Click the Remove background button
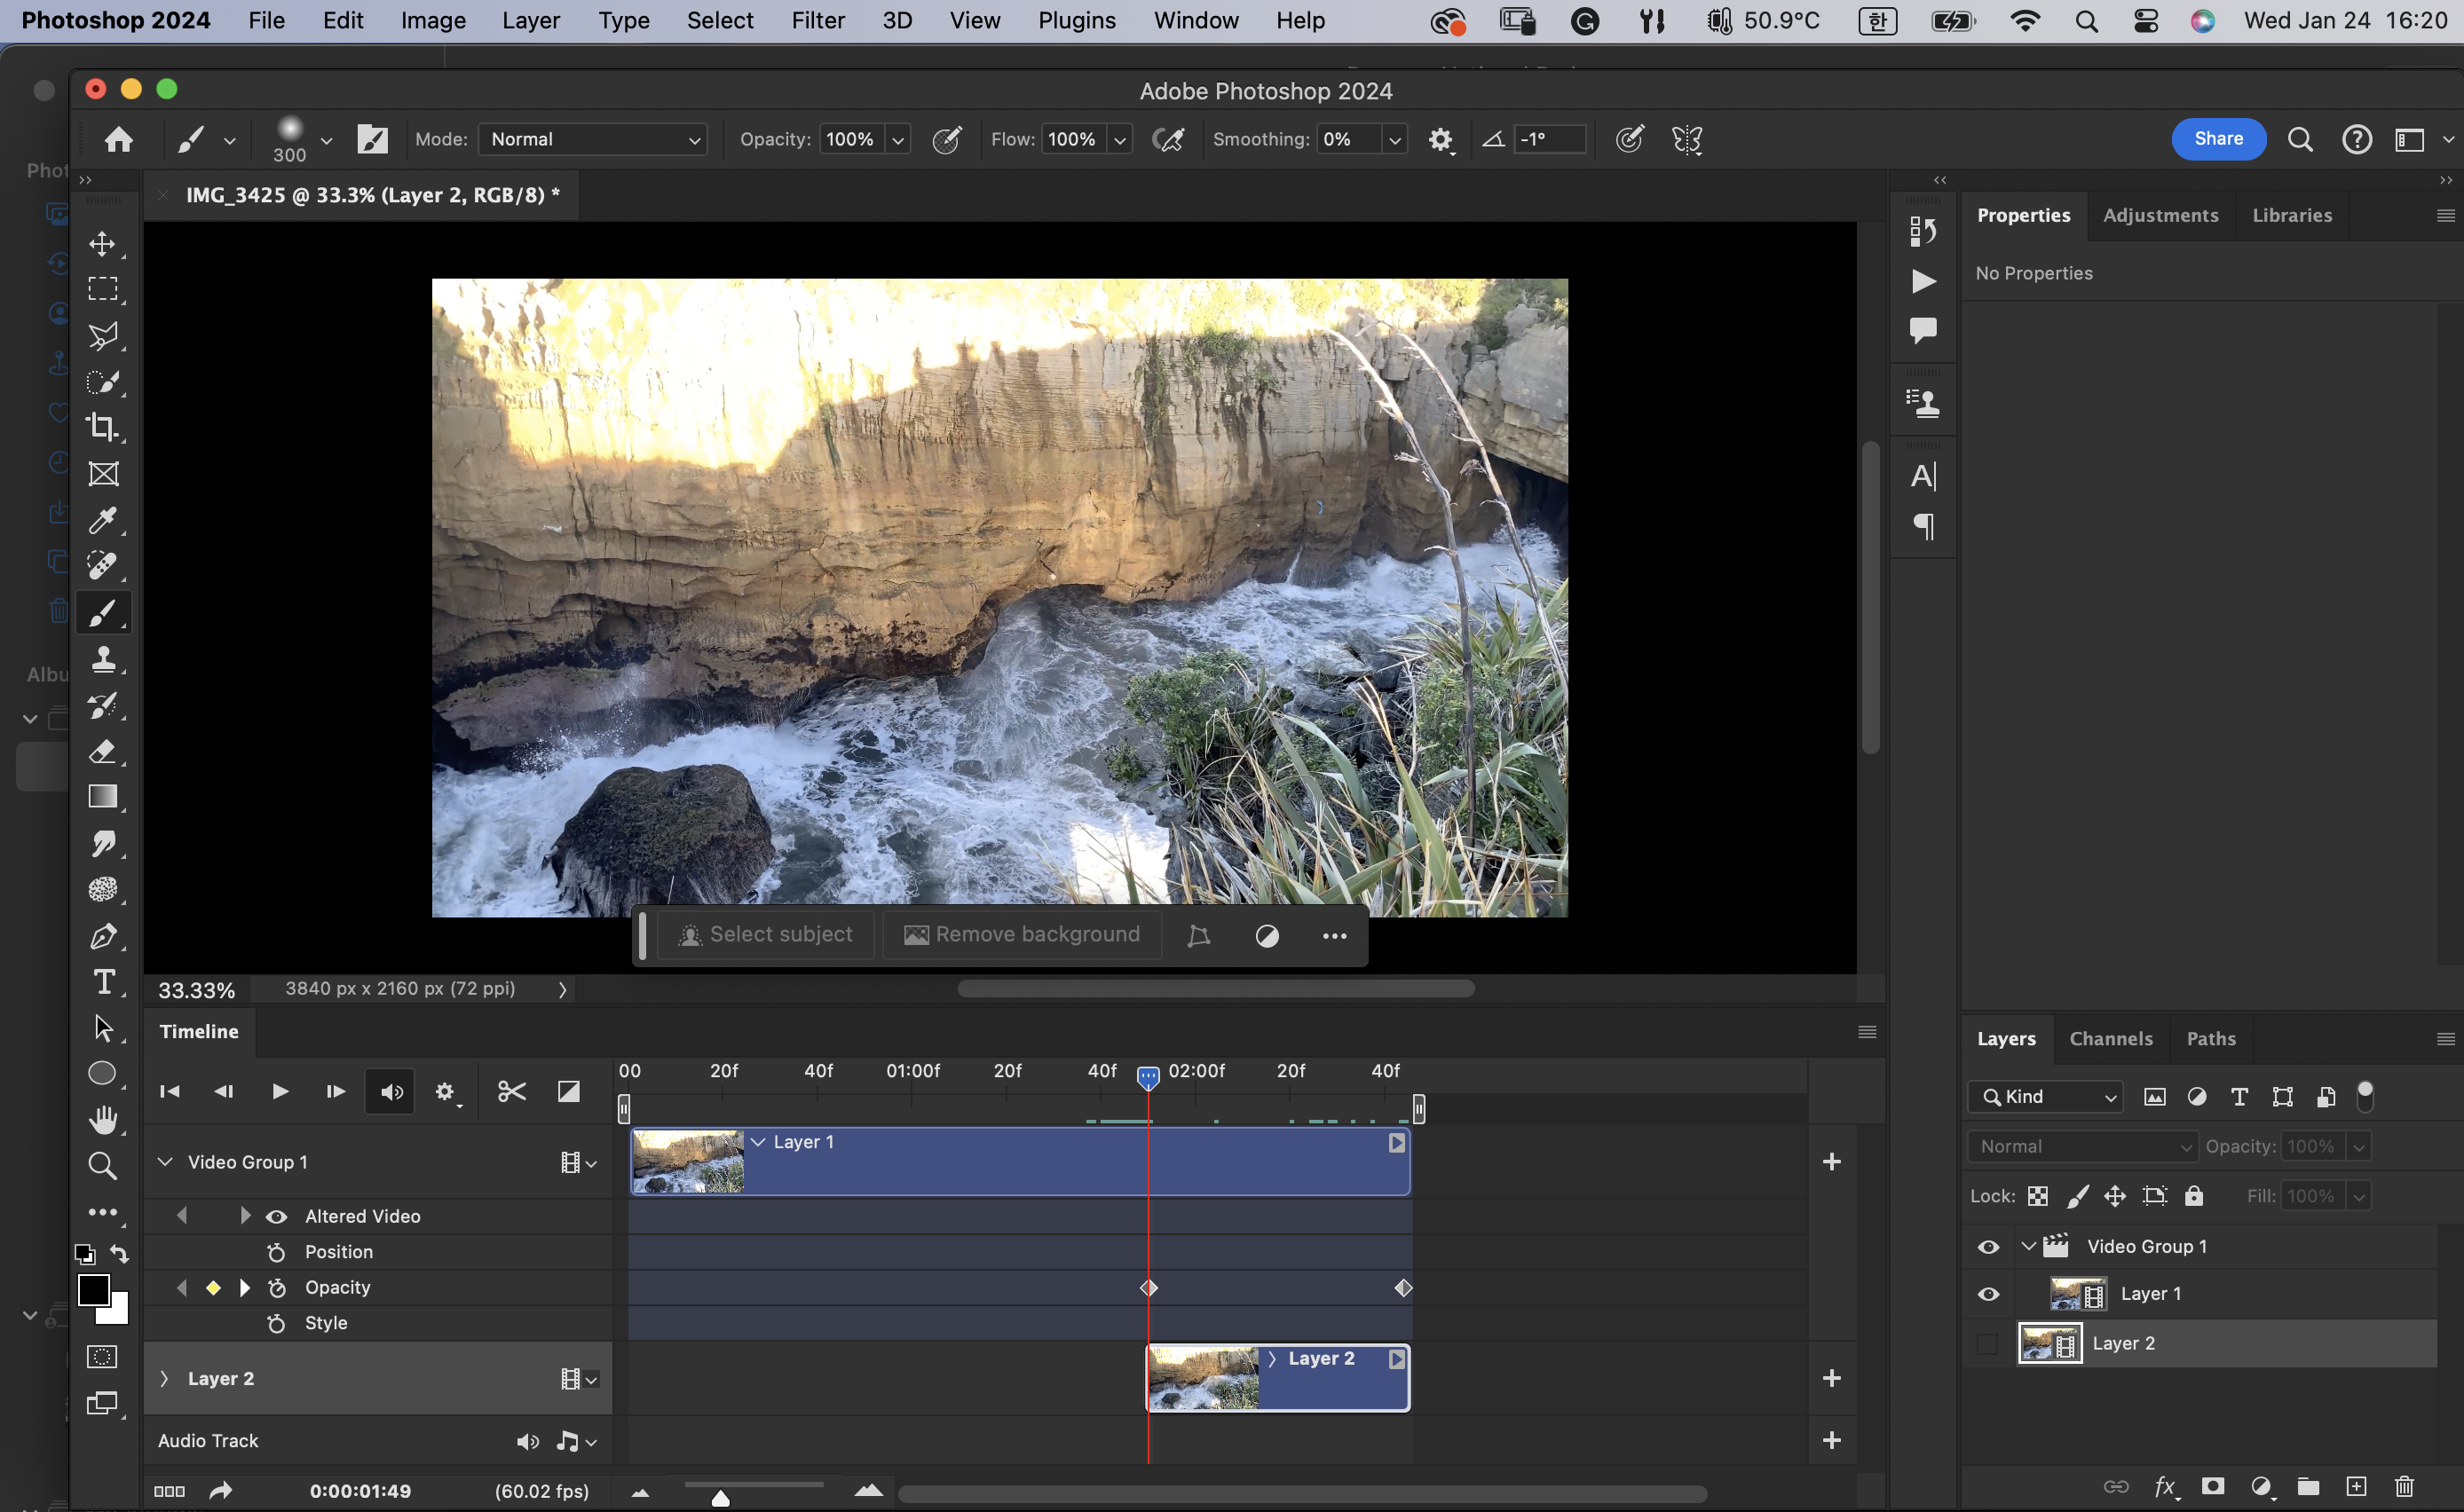2464x1512 pixels. (x=1022, y=935)
